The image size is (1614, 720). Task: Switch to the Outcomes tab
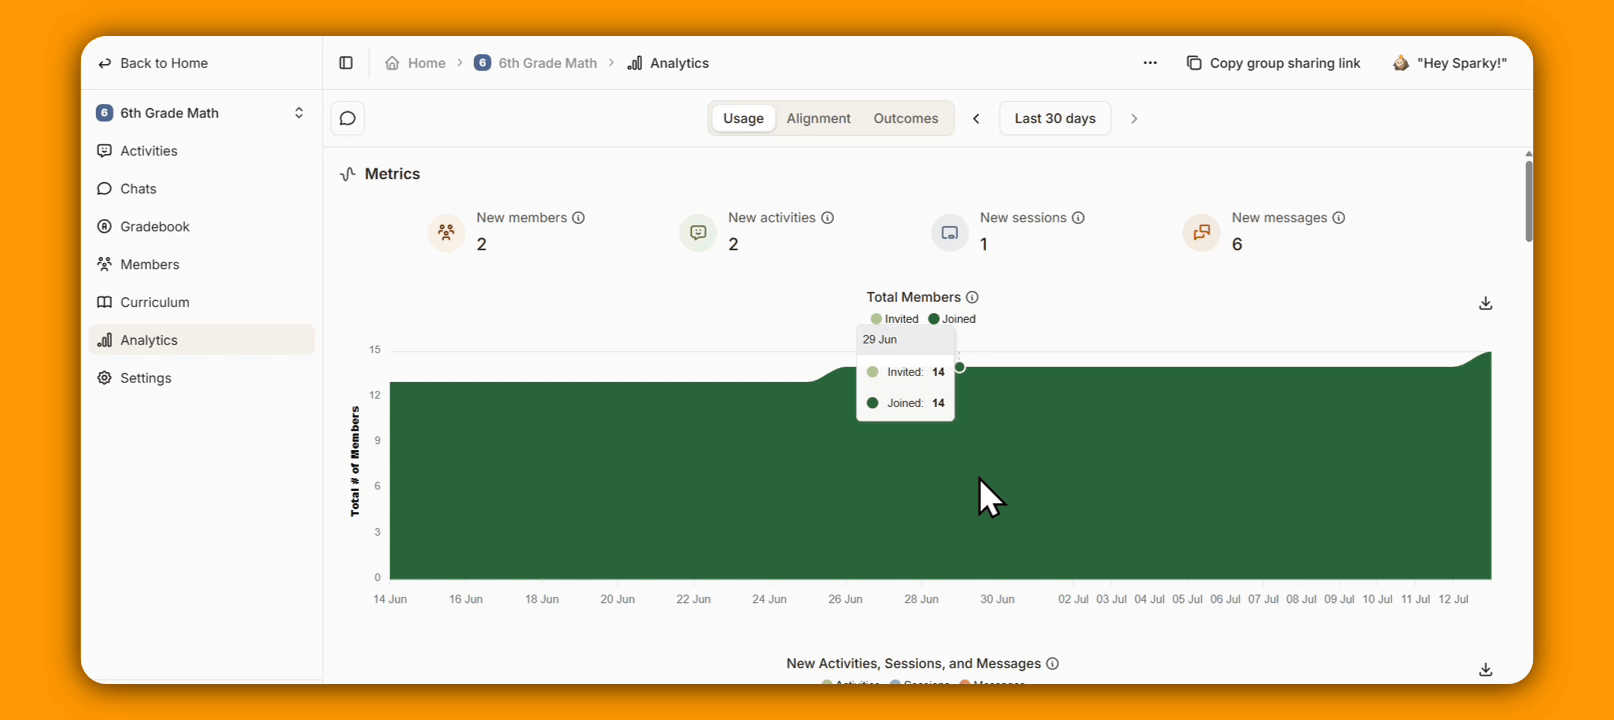[x=906, y=118]
